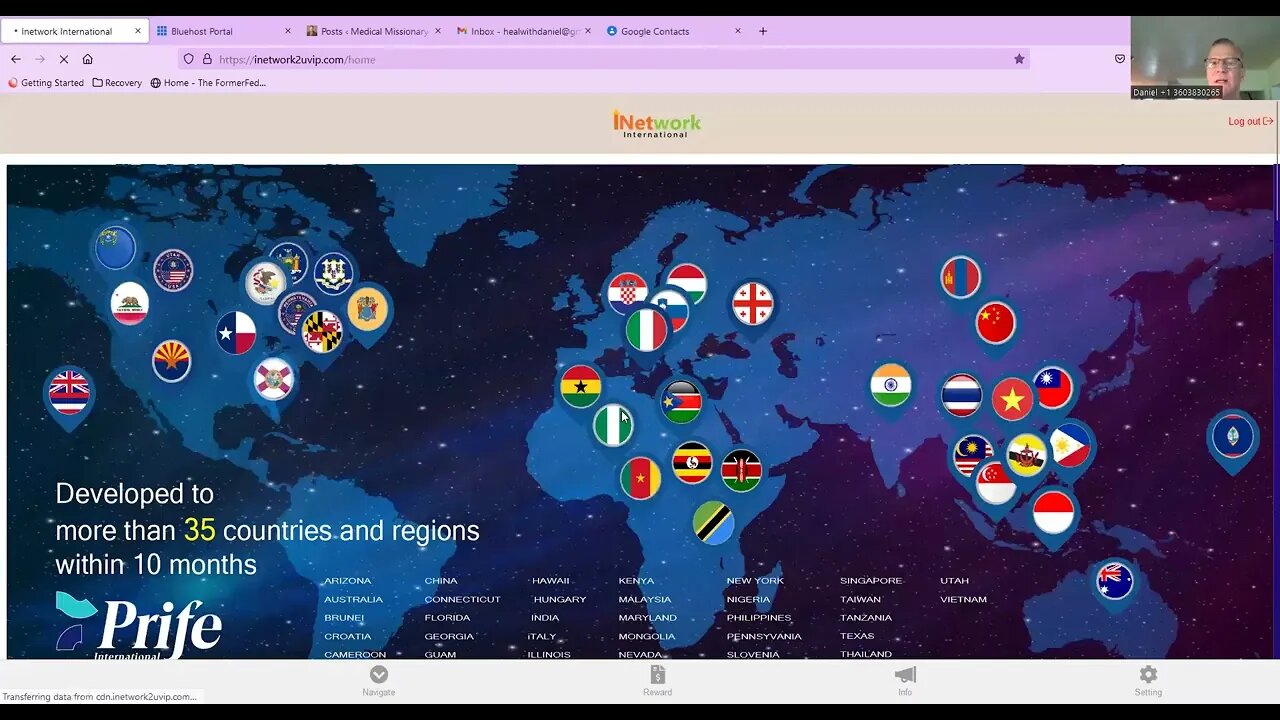Screen dimensions: 1280x720
Task: Click the presenter Daniel webcam thumbnail
Action: point(1205,57)
